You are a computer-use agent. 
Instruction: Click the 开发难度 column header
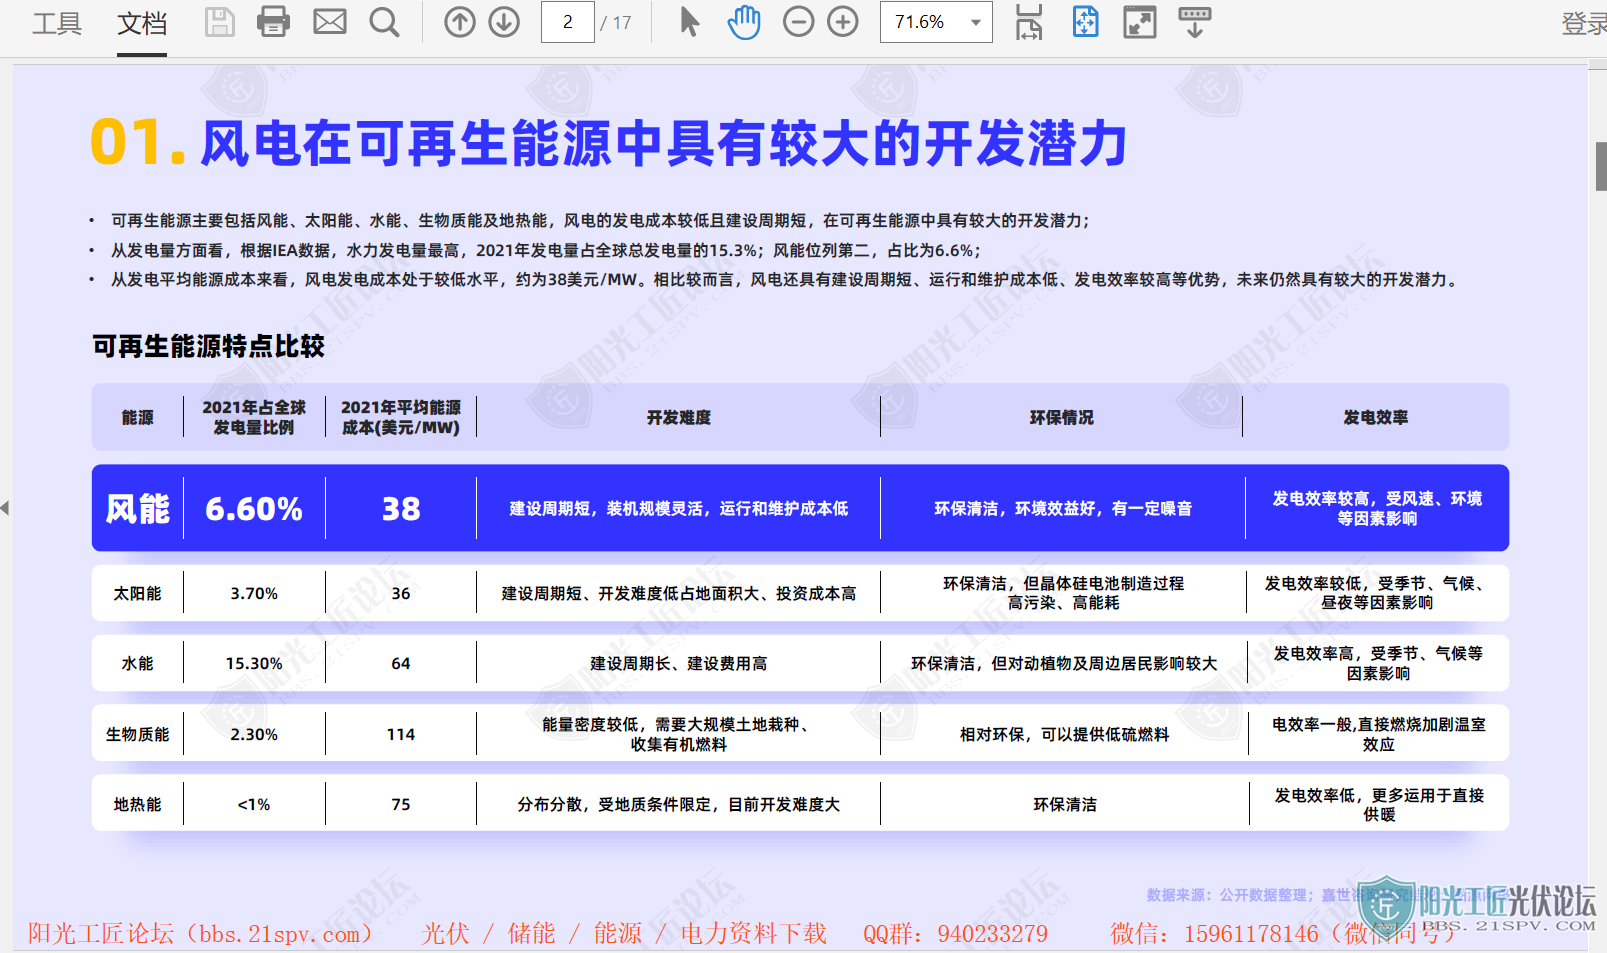pos(679,418)
